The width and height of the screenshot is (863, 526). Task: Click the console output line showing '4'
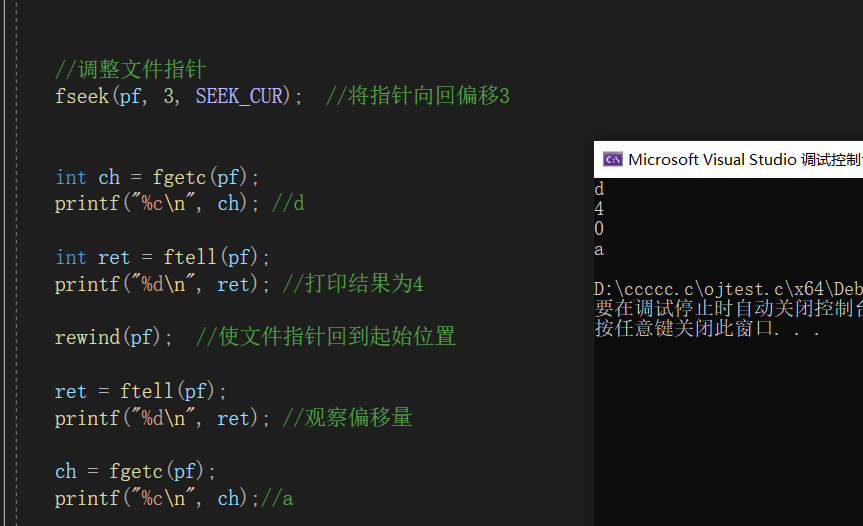599,209
